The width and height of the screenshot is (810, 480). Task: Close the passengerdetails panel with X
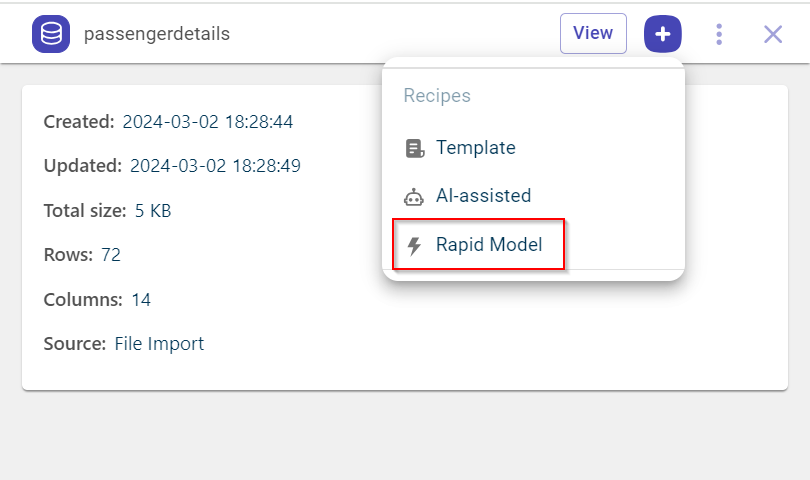(x=773, y=34)
